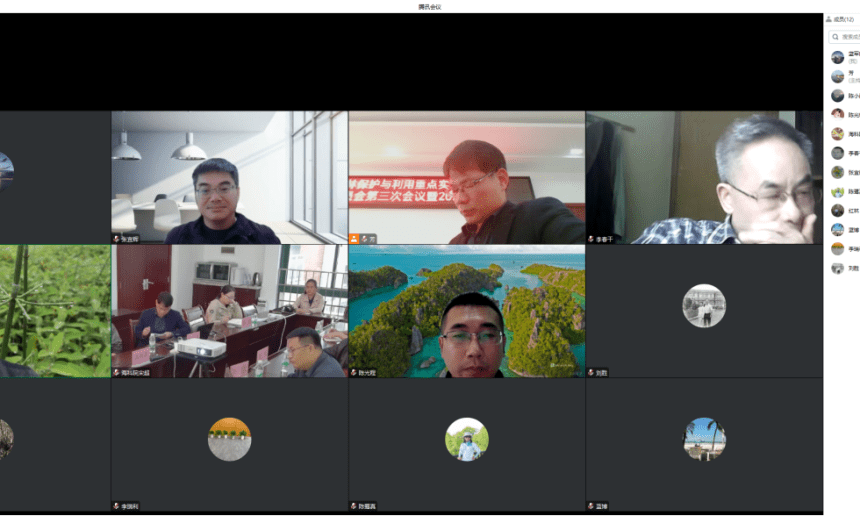Viewport: 860px width, 516px height.
Task: Click the microphone icon on the island background video label
Action: tap(354, 372)
